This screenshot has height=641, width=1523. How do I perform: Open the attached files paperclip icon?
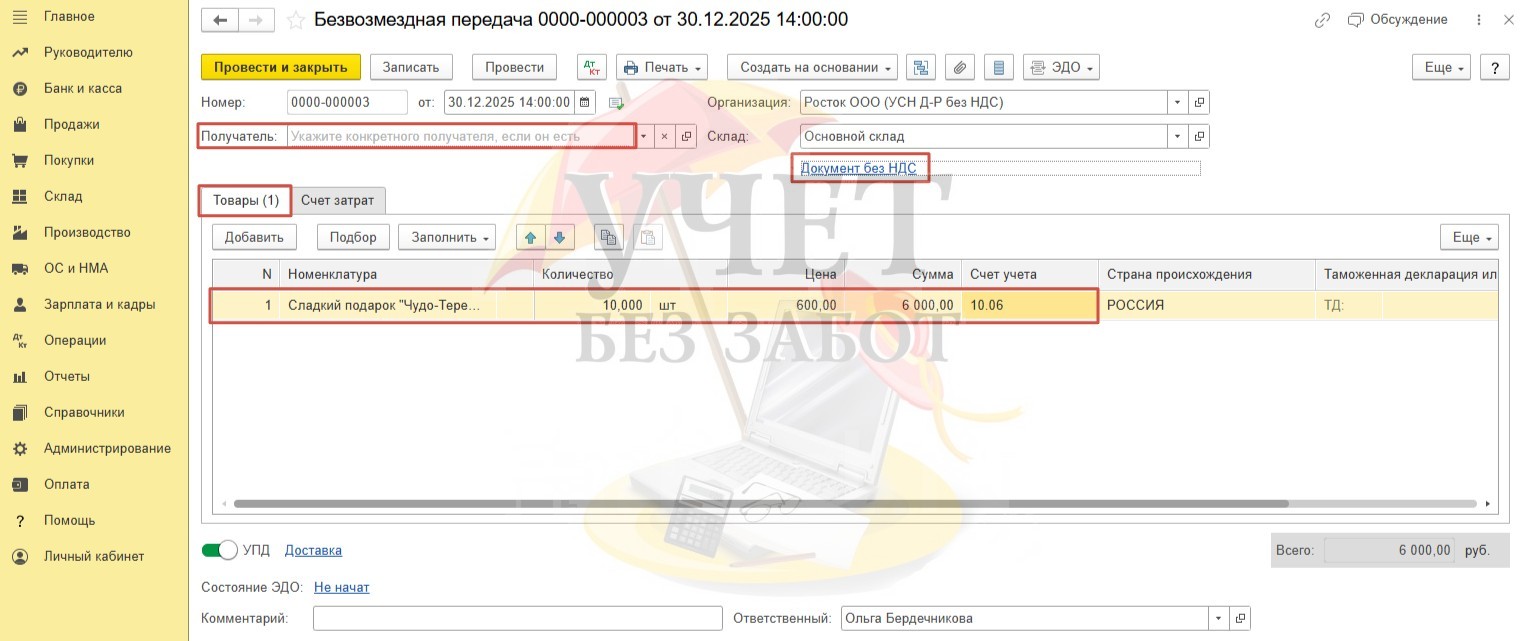[958, 67]
